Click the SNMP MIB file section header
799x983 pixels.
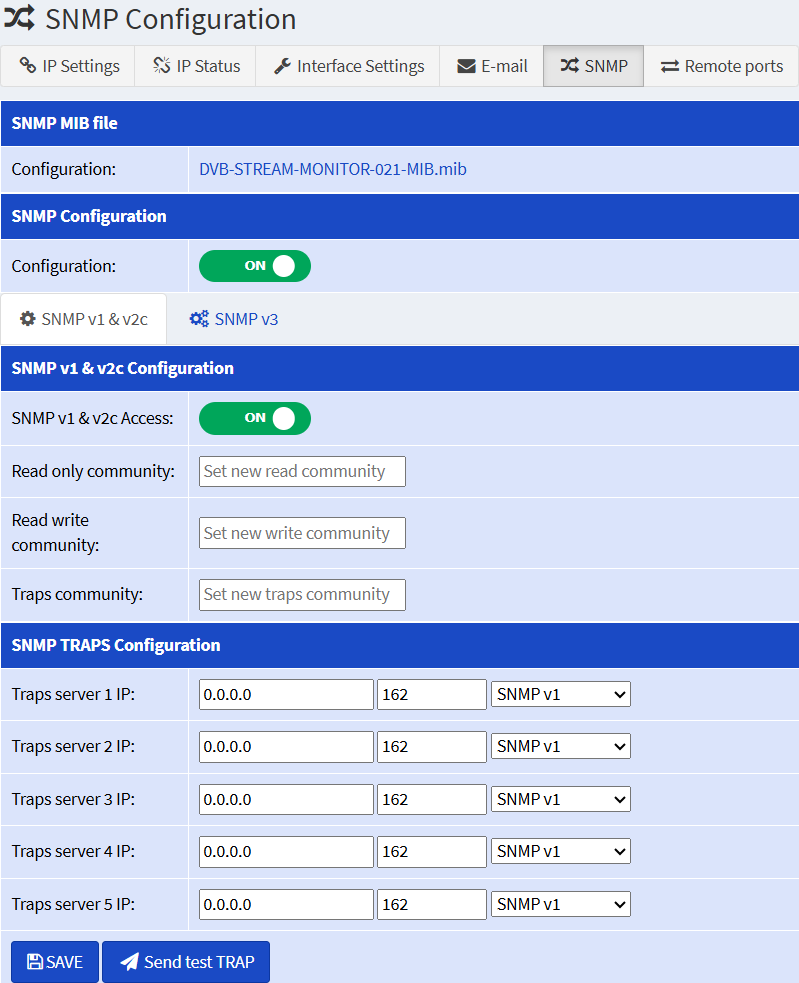click(400, 124)
